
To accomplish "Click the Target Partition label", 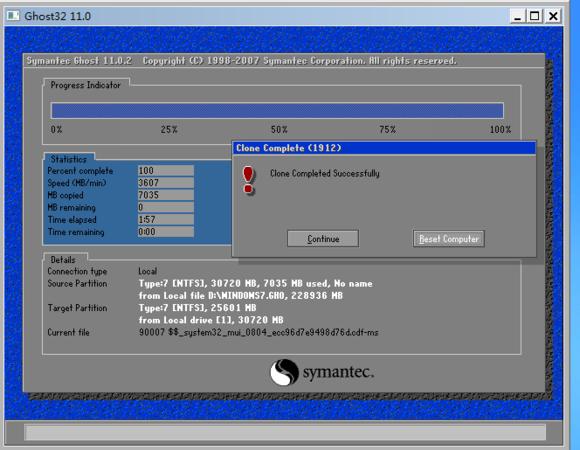I will (77, 308).
